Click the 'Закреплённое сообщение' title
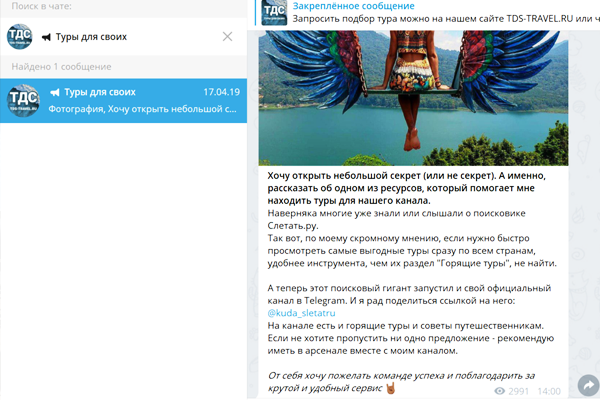This screenshot has width=600, height=400. click(354, 6)
